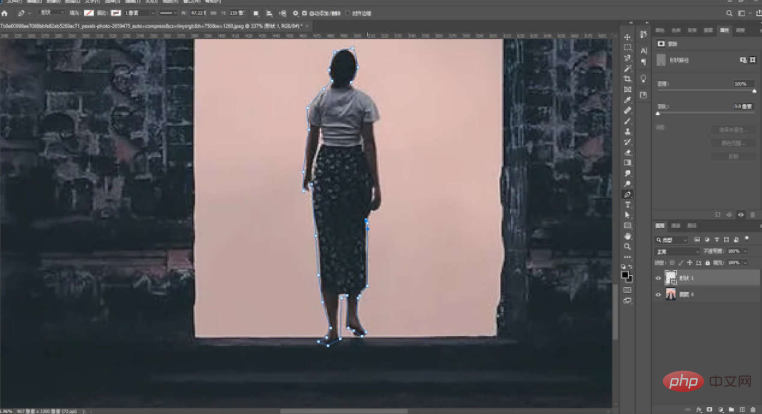This screenshot has height=414, width=762.
Task: Select the Crop tool
Action: click(627, 79)
